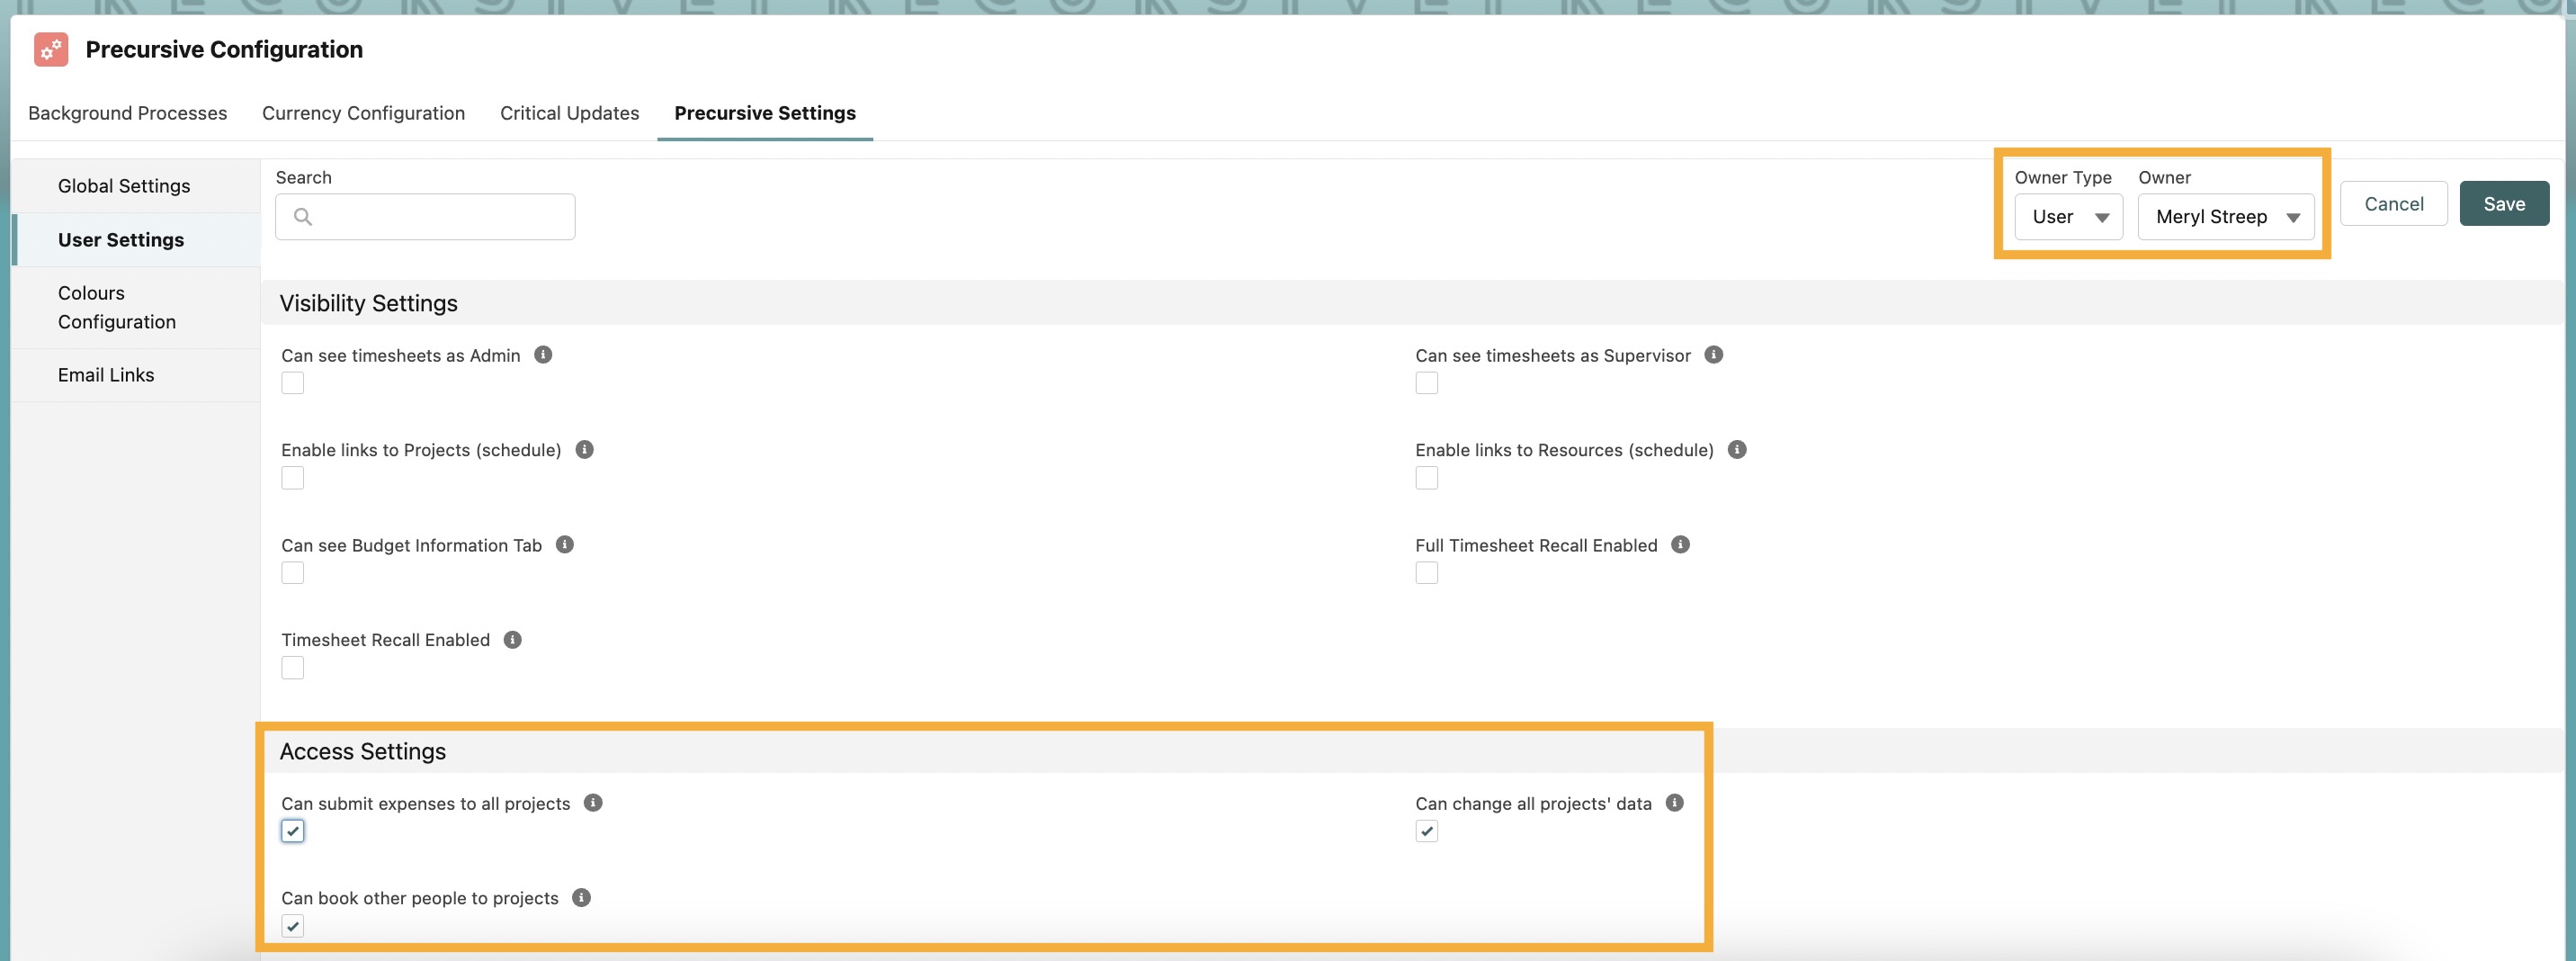Open info tooltip for Enable links to Projects
This screenshot has height=961, width=2576.
click(x=585, y=450)
